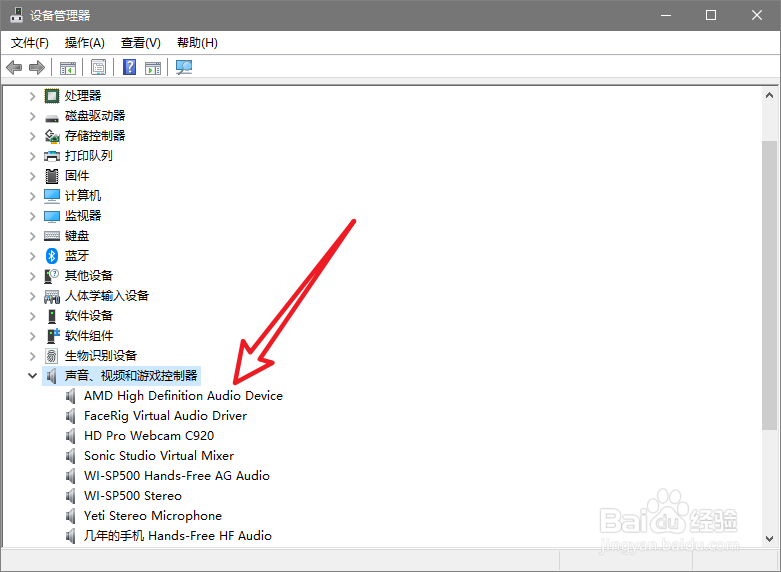The image size is (781, 572).
Task: Go forward with the right arrow toolbar icon
Action: (37, 67)
